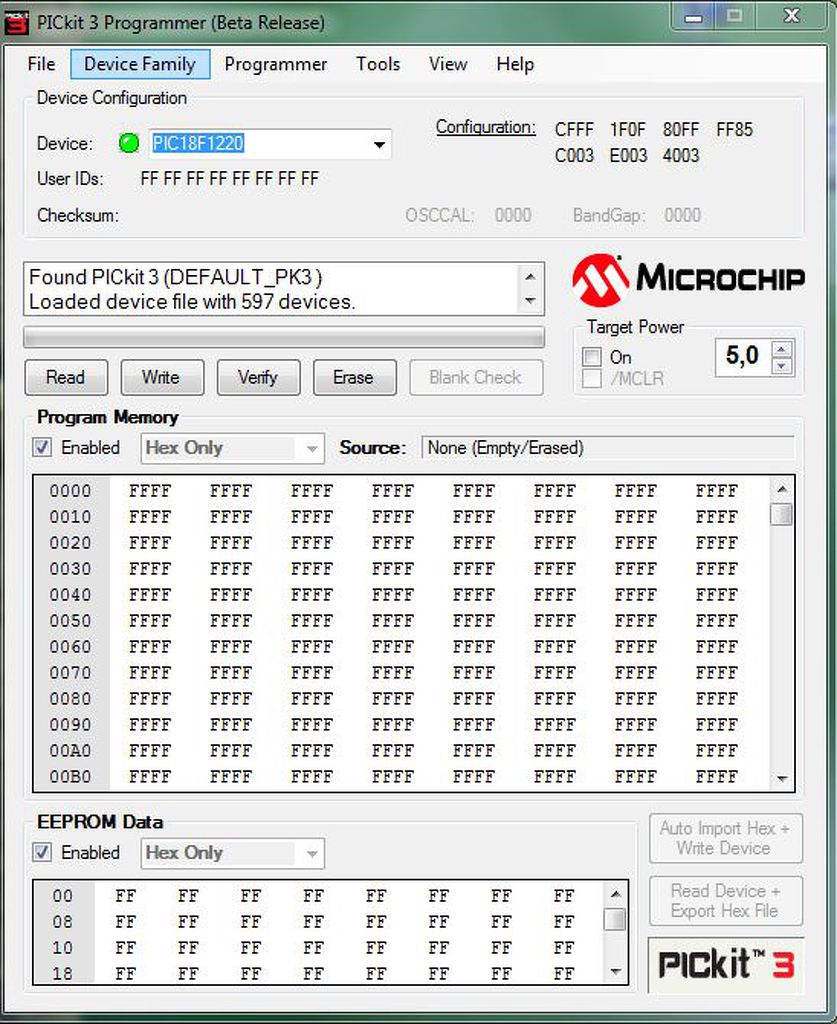Image resolution: width=837 pixels, height=1024 pixels.
Task: Click Program Memory scrollbar down arrow
Action: click(782, 778)
